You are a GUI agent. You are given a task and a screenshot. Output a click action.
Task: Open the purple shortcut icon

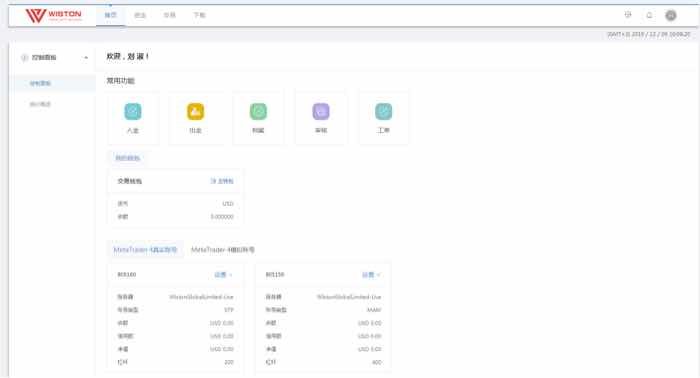(x=321, y=112)
